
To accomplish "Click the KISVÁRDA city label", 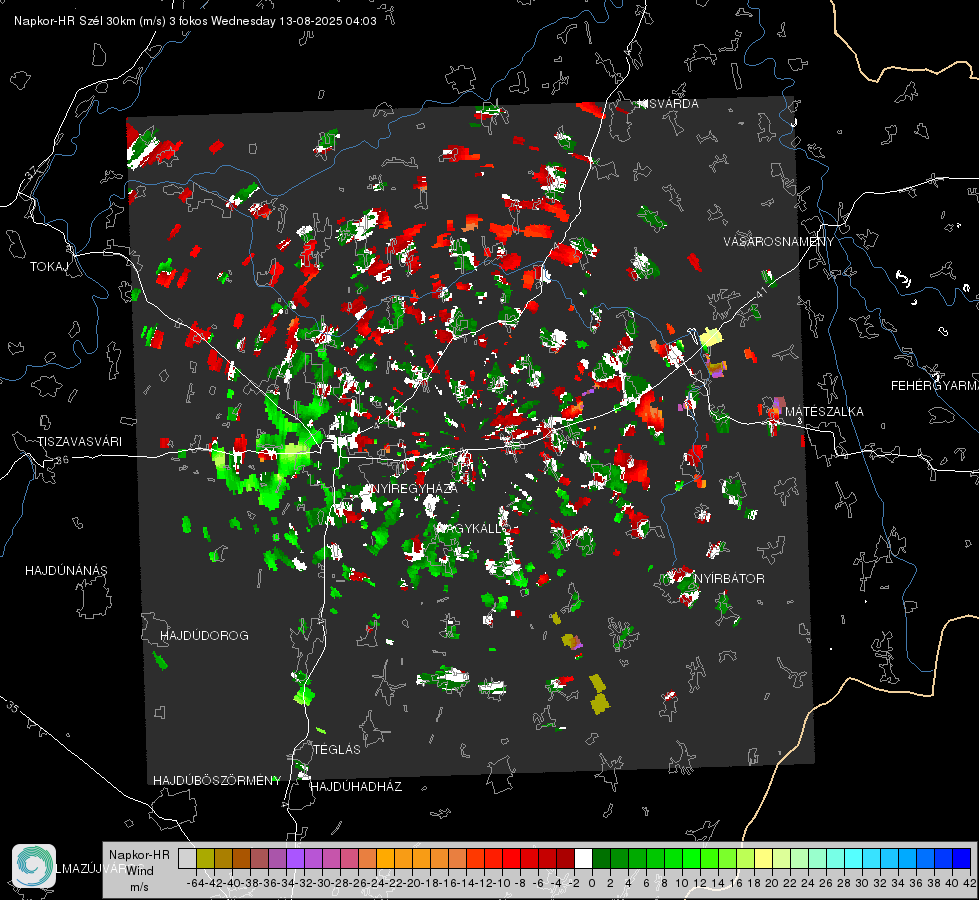I will click(x=668, y=104).
